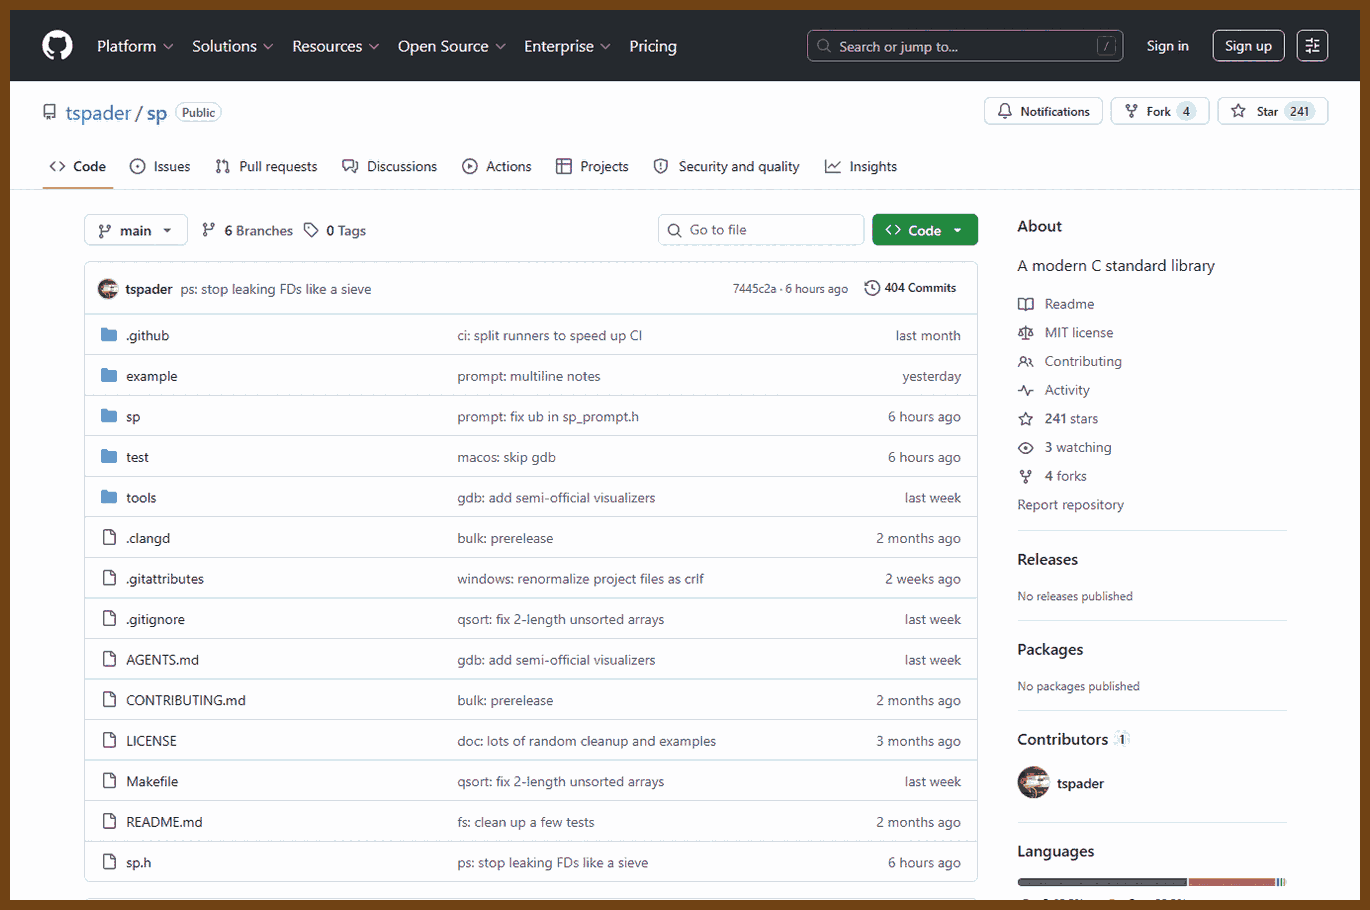Expand the green Code dropdown button
1370x910 pixels.
click(925, 230)
